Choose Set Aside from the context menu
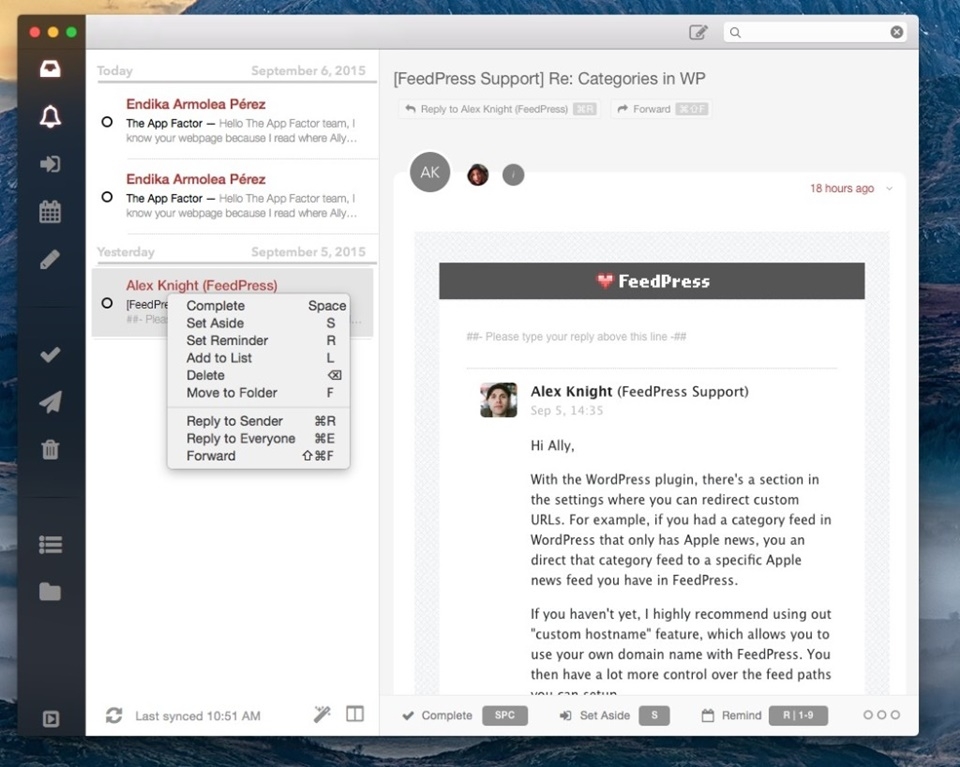 tap(258, 323)
